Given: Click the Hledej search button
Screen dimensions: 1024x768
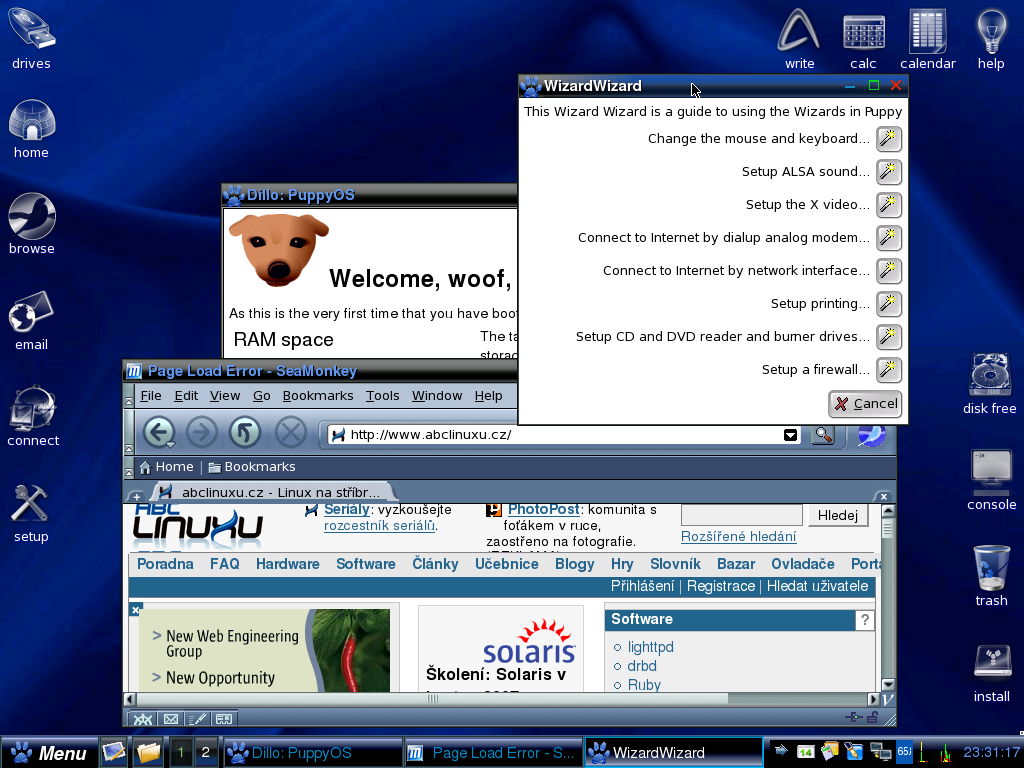Looking at the screenshot, I should pyautogui.click(x=838, y=515).
